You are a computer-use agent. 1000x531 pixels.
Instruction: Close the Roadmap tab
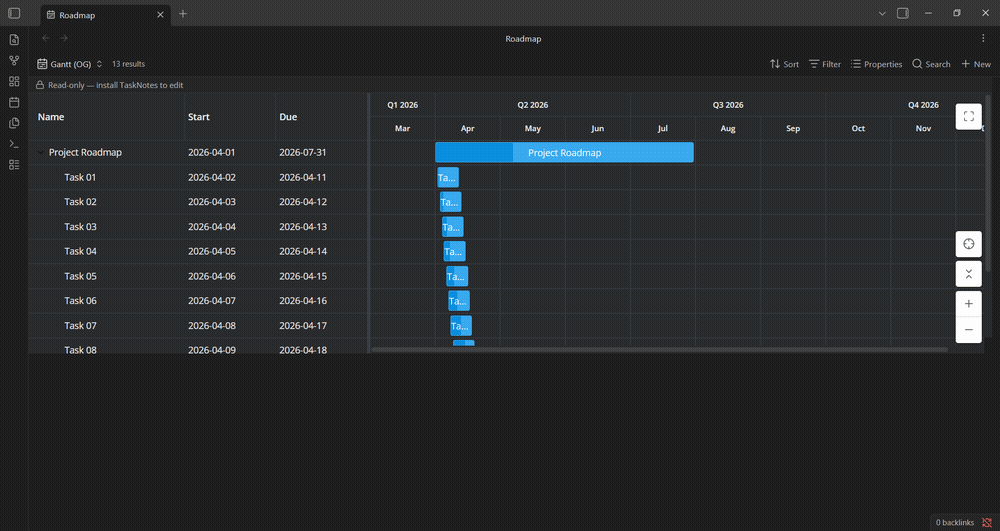160,15
